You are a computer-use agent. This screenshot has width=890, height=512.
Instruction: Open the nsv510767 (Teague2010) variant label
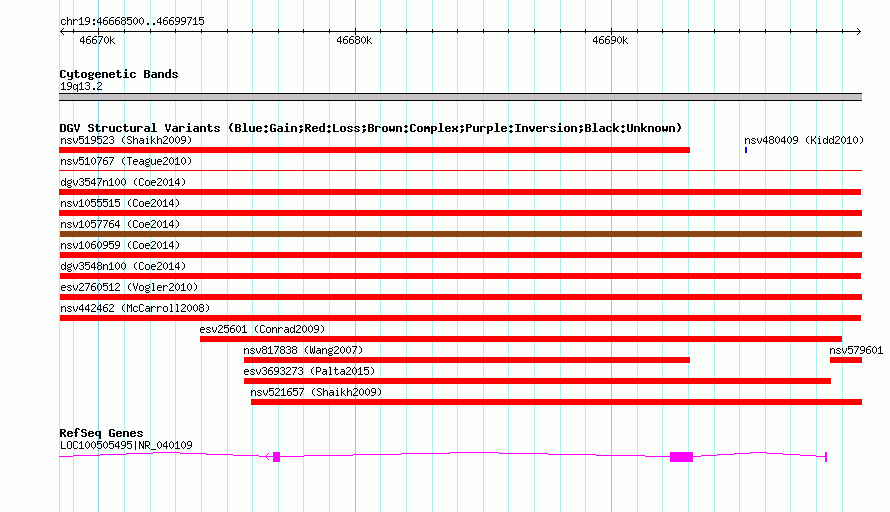(x=126, y=161)
